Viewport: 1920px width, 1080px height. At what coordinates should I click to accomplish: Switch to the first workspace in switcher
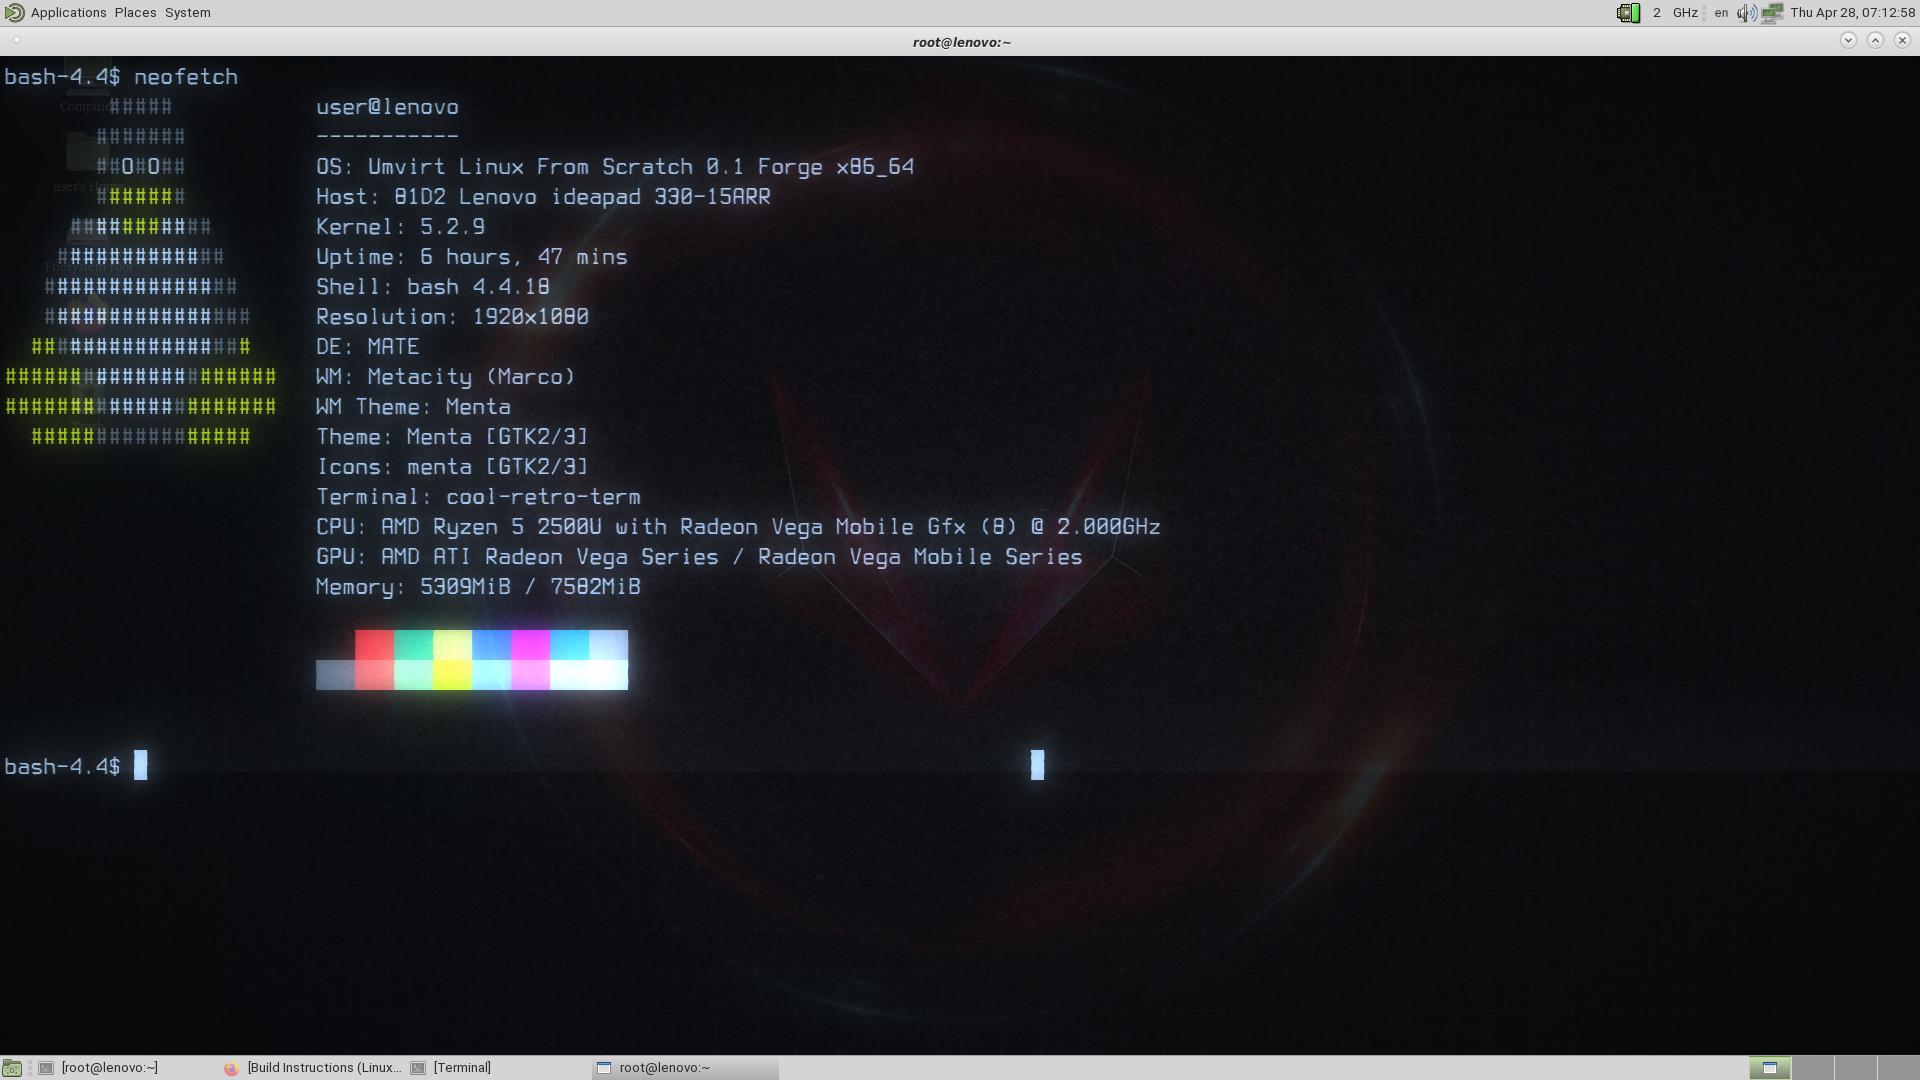1769,1068
